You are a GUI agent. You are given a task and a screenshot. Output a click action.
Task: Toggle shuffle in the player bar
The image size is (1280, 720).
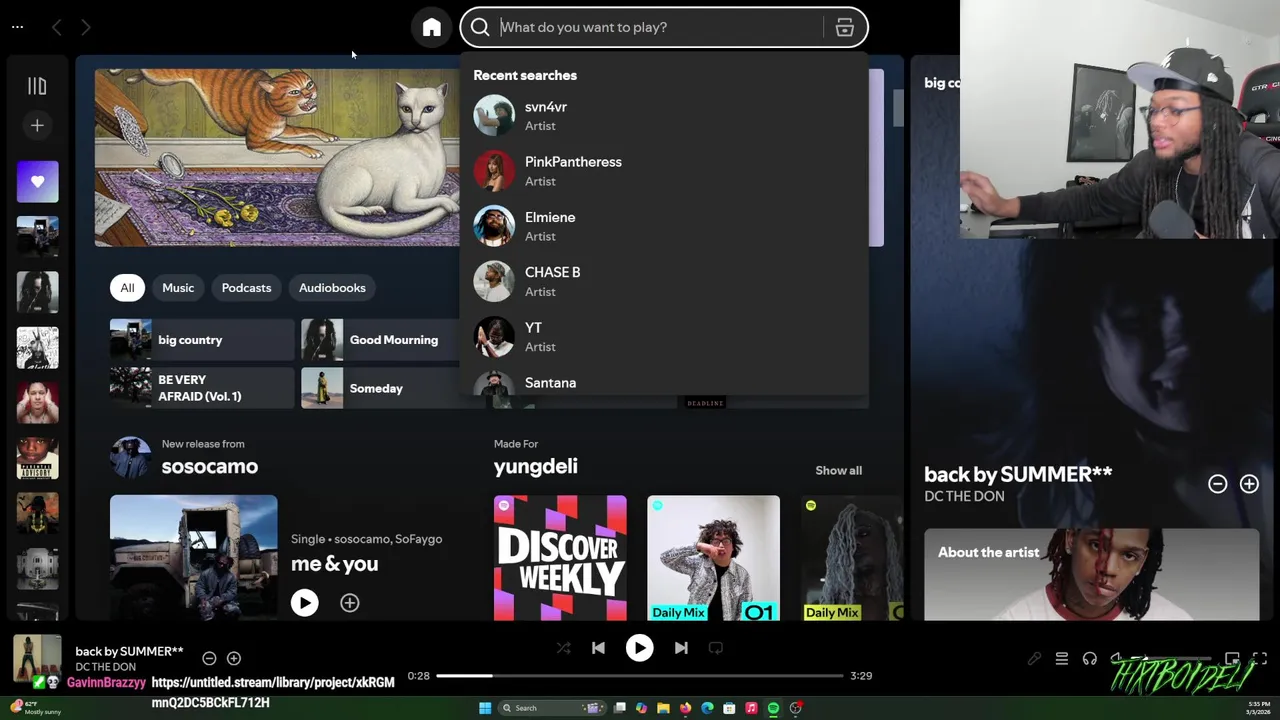[564, 648]
